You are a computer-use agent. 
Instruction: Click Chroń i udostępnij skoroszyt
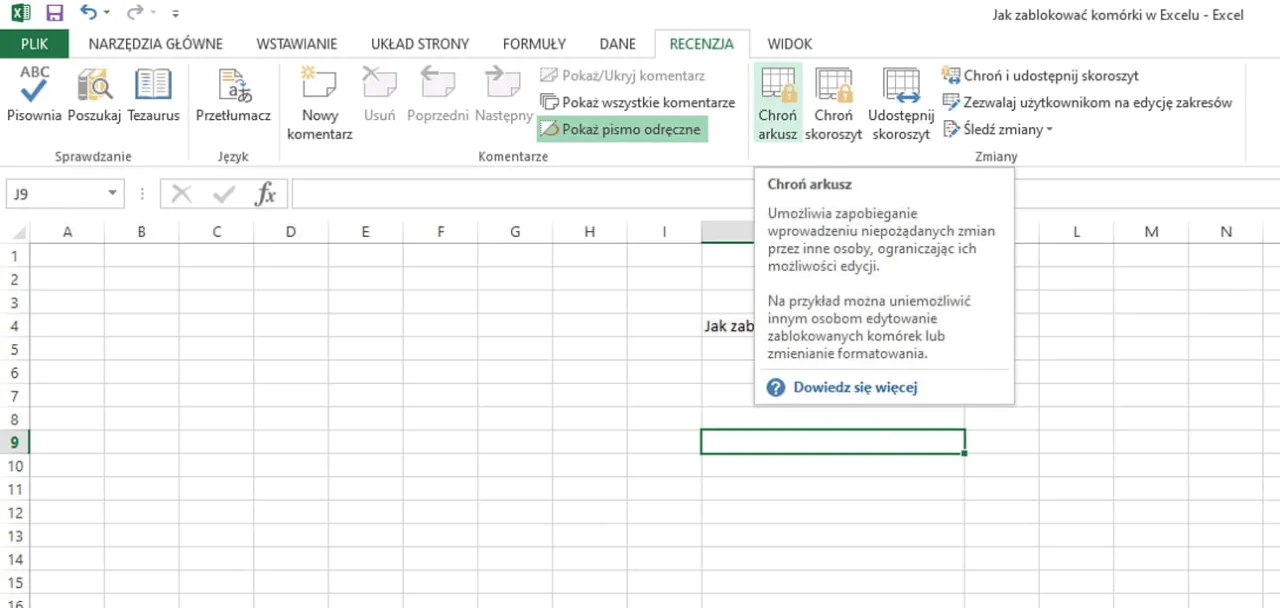[x=1040, y=75]
